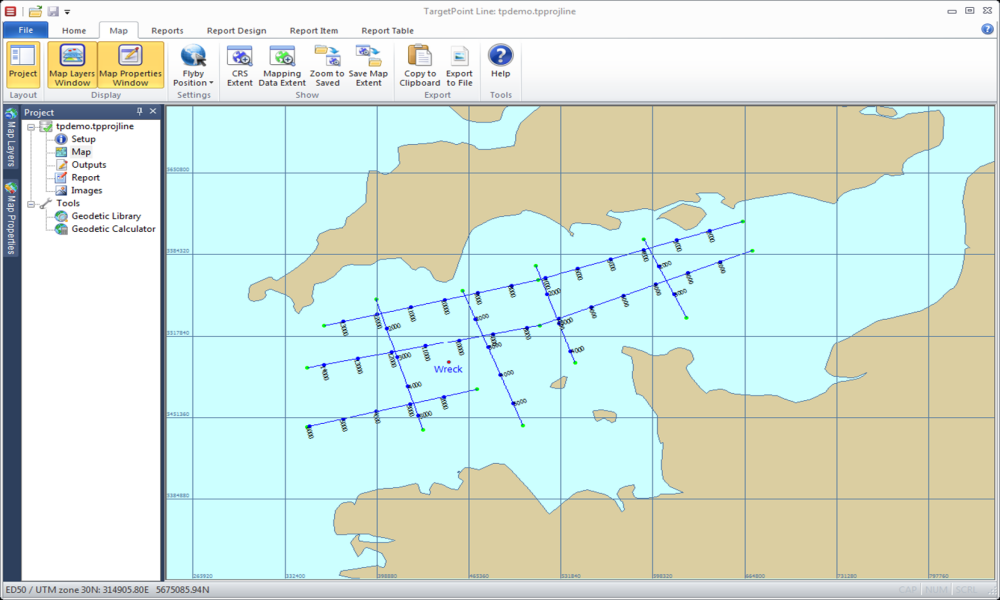
Task: Select Geodetic Calculator in project tree
Action: click(x=113, y=229)
